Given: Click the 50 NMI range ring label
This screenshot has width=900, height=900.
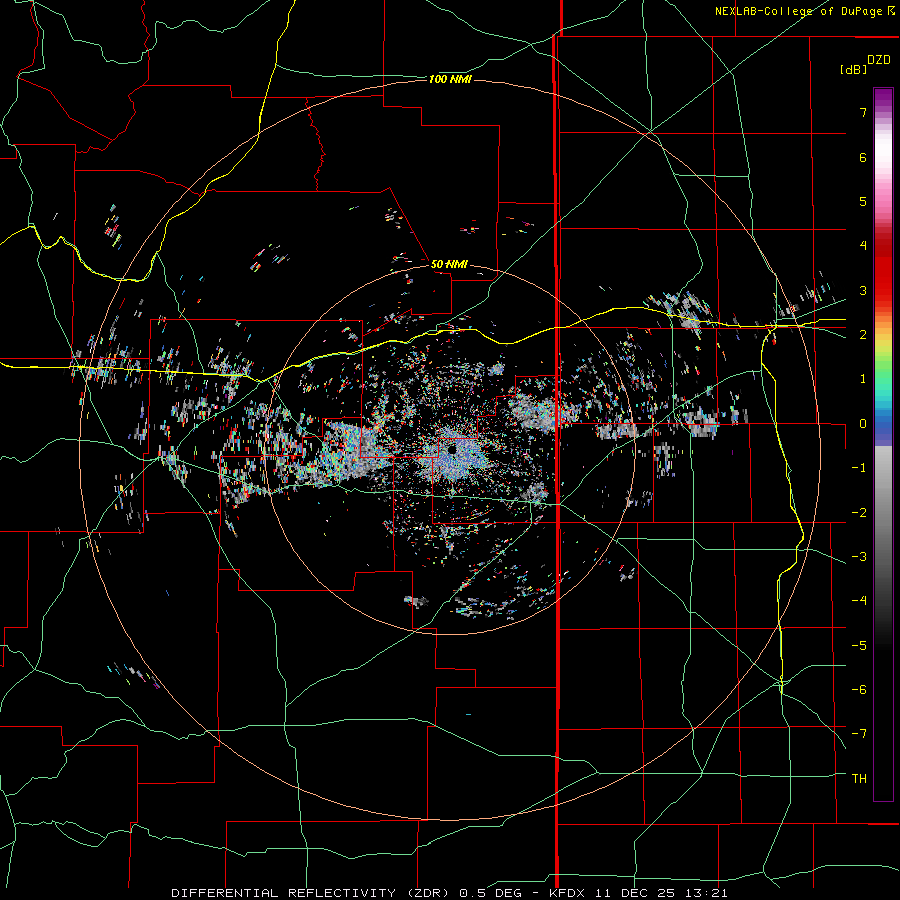Looking at the screenshot, I should (x=449, y=264).
